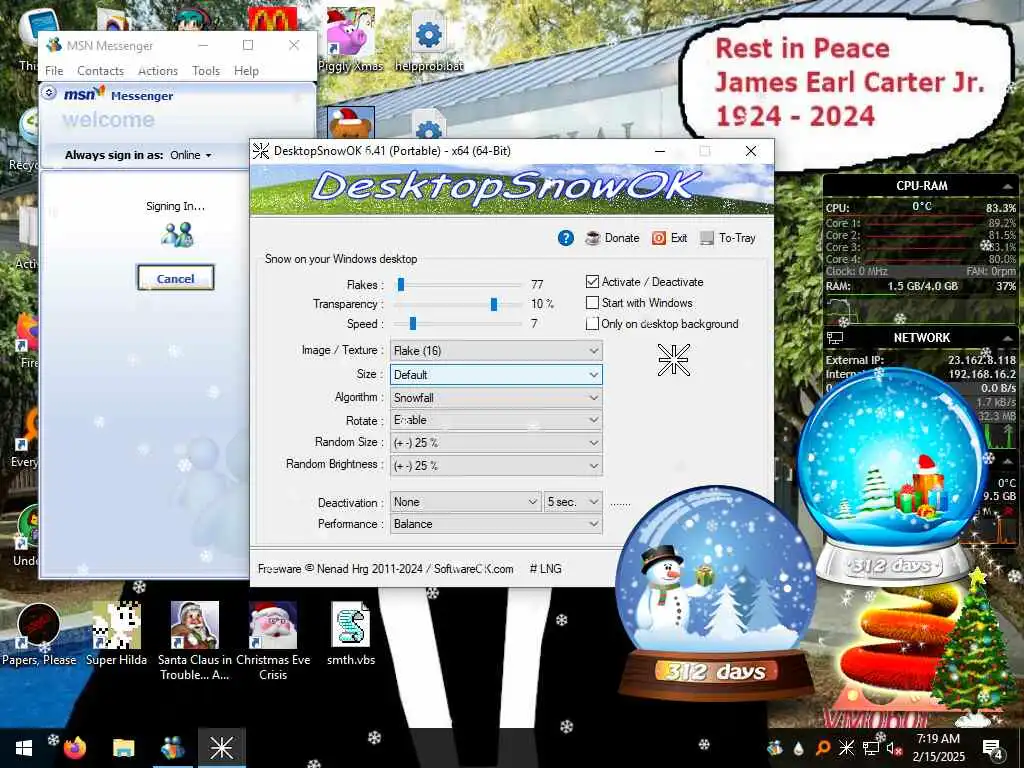Open the Deactivation dropdown set to None

[x=465, y=502]
